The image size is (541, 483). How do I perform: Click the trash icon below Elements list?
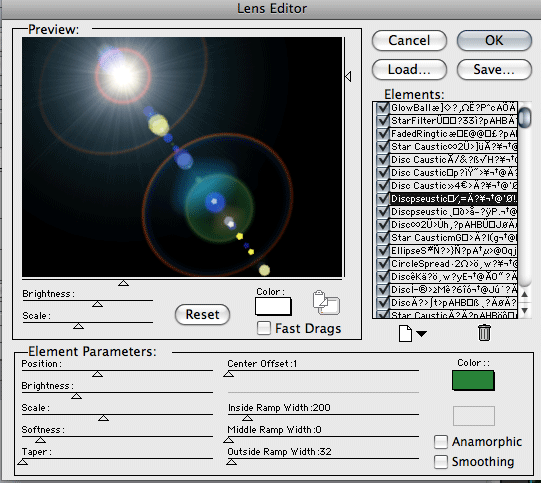[x=484, y=333]
